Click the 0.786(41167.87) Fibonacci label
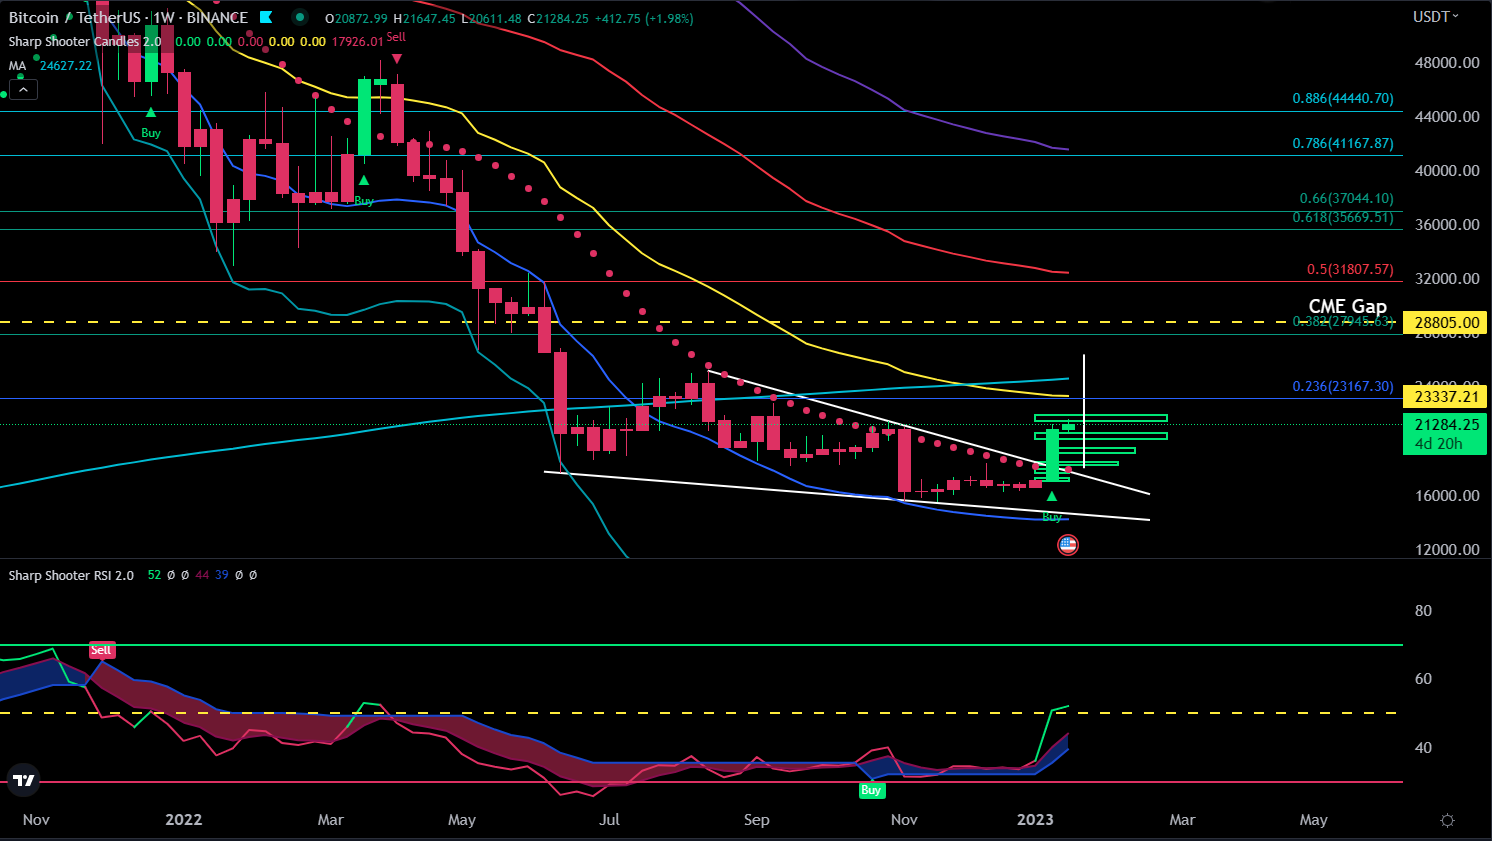Screen dimensions: 1492x841 tap(1342, 143)
